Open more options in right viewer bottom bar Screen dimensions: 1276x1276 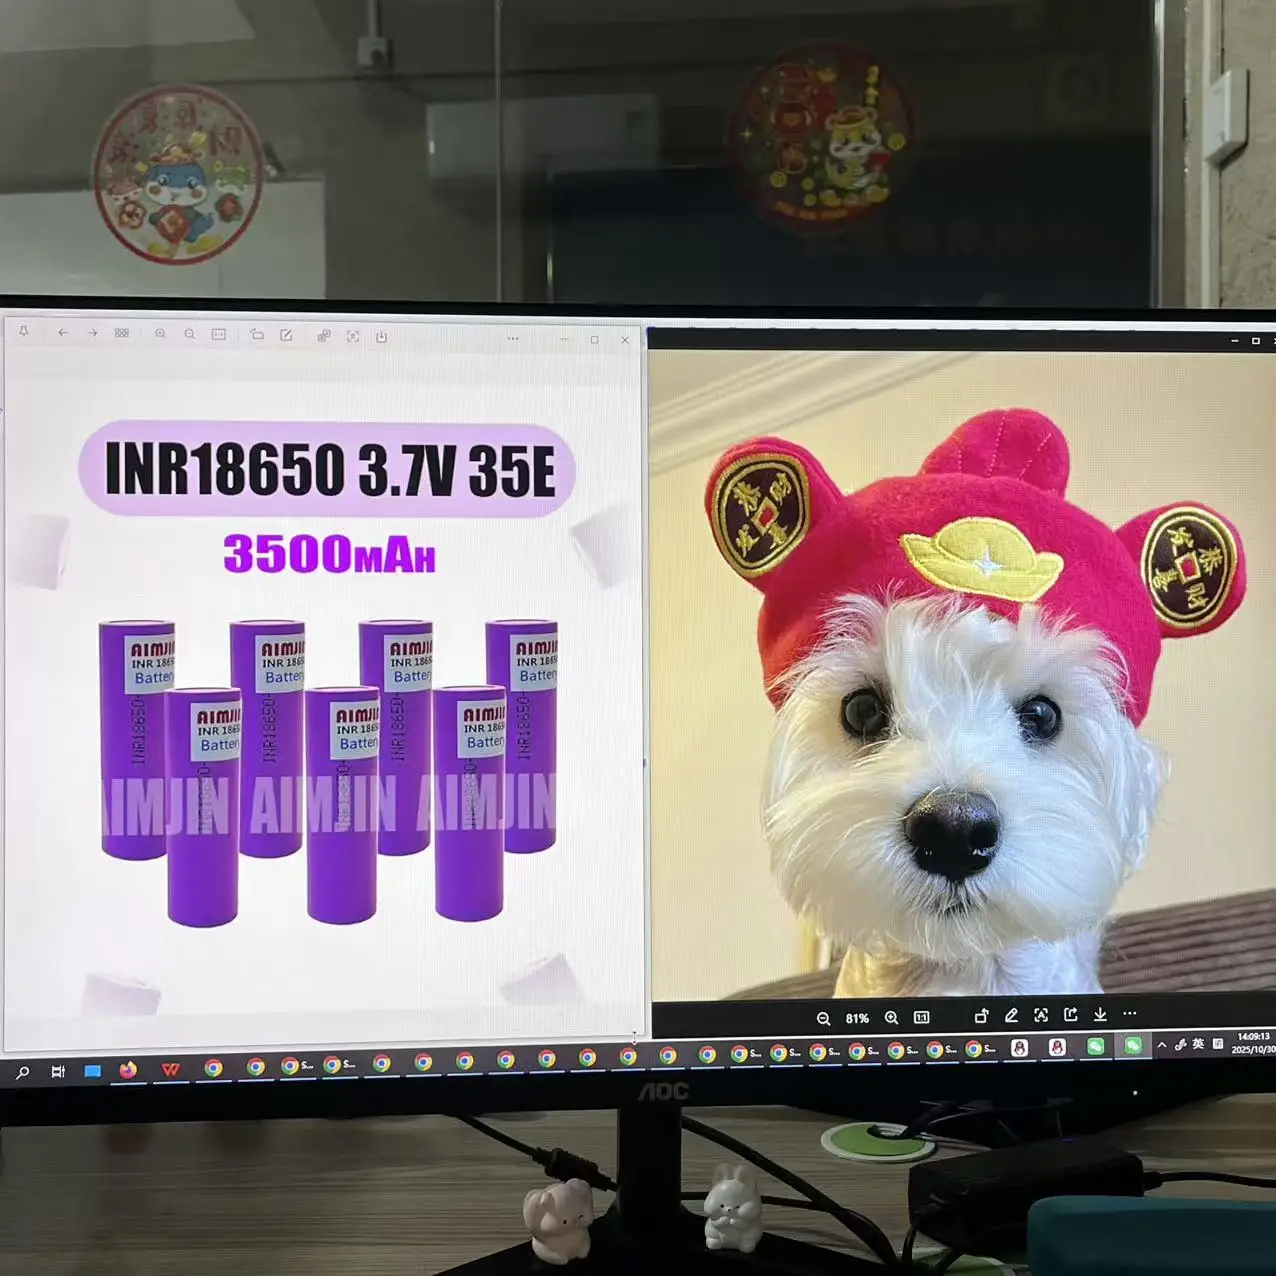pos(1130,1013)
